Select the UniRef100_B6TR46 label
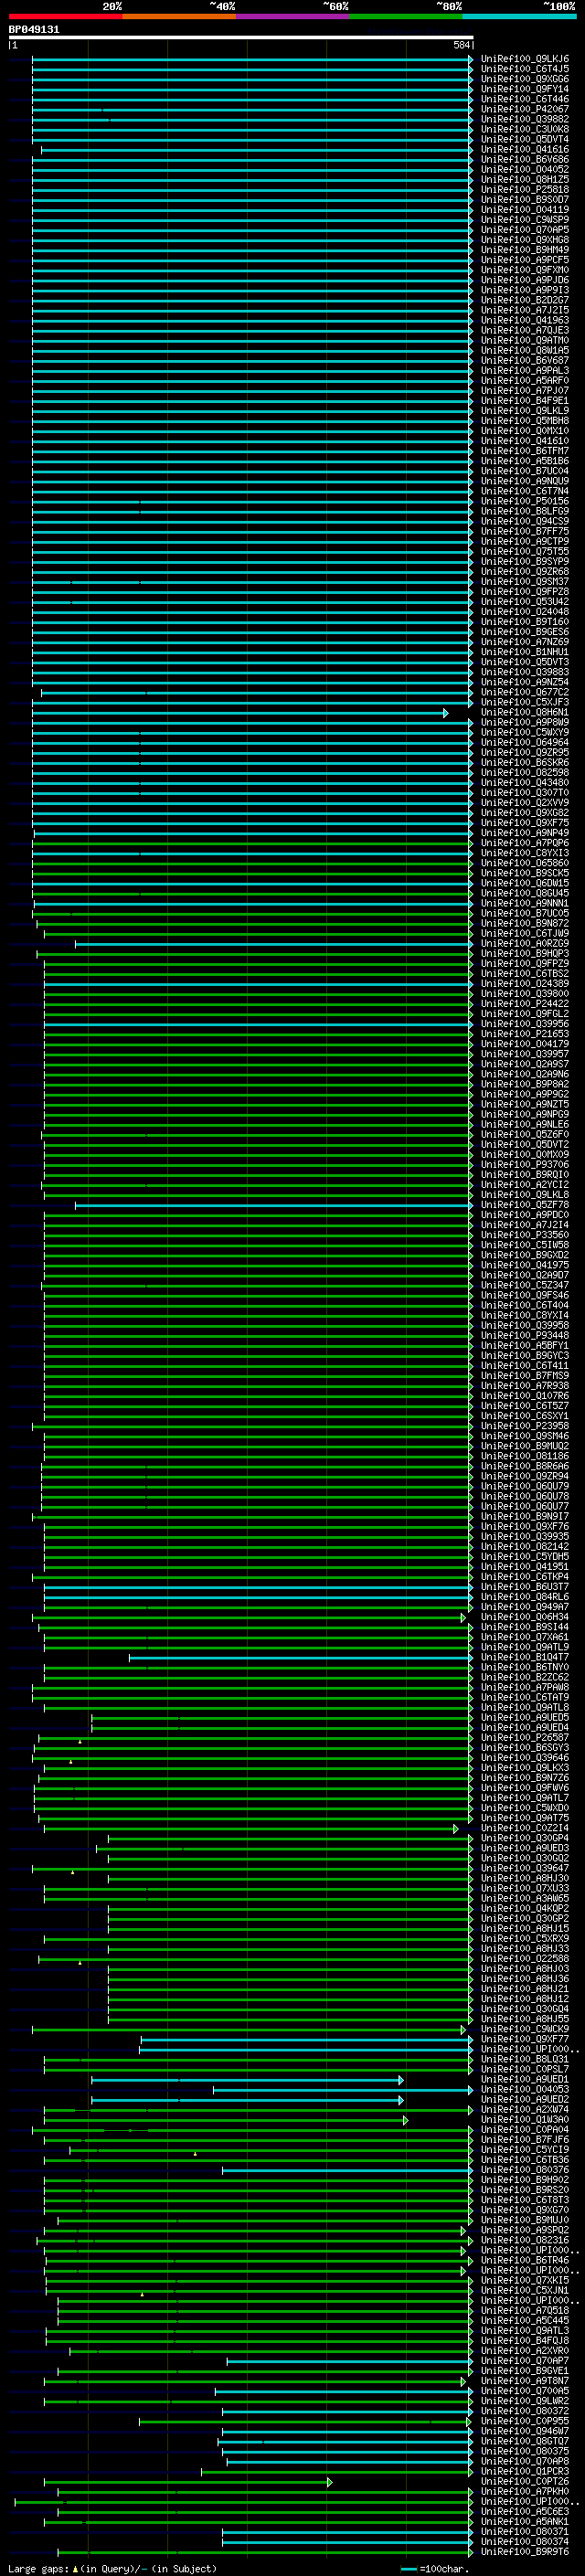585x2576 pixels. tap(524, 2260)
